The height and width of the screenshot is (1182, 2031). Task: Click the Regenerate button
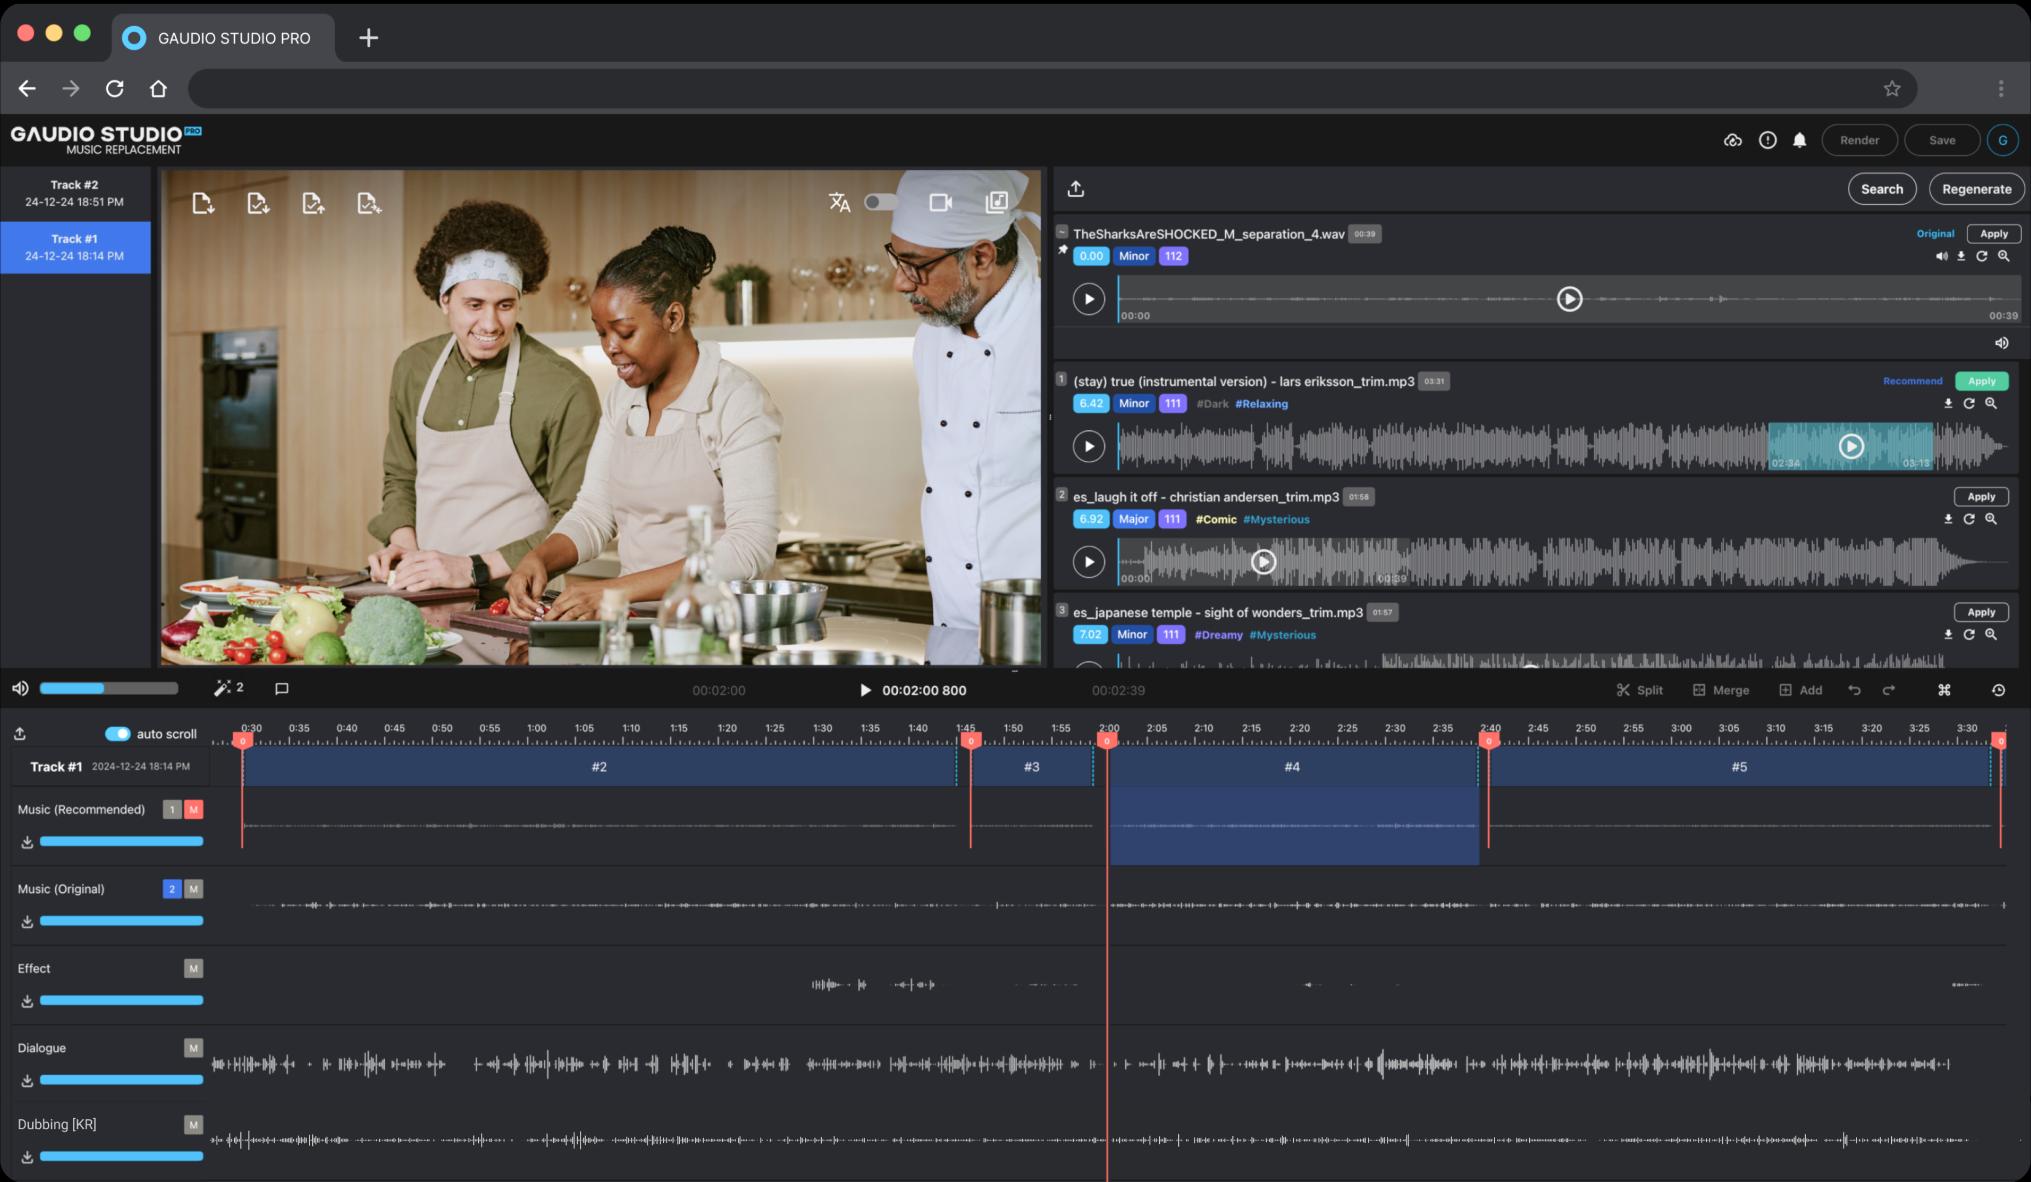click(1976, 189)
